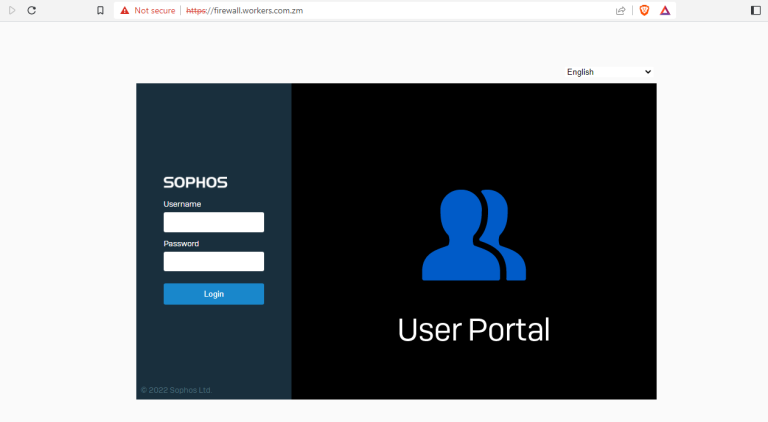Click the SOPHOS logo
Screen dimensions: 768x422
coord(195,183)
